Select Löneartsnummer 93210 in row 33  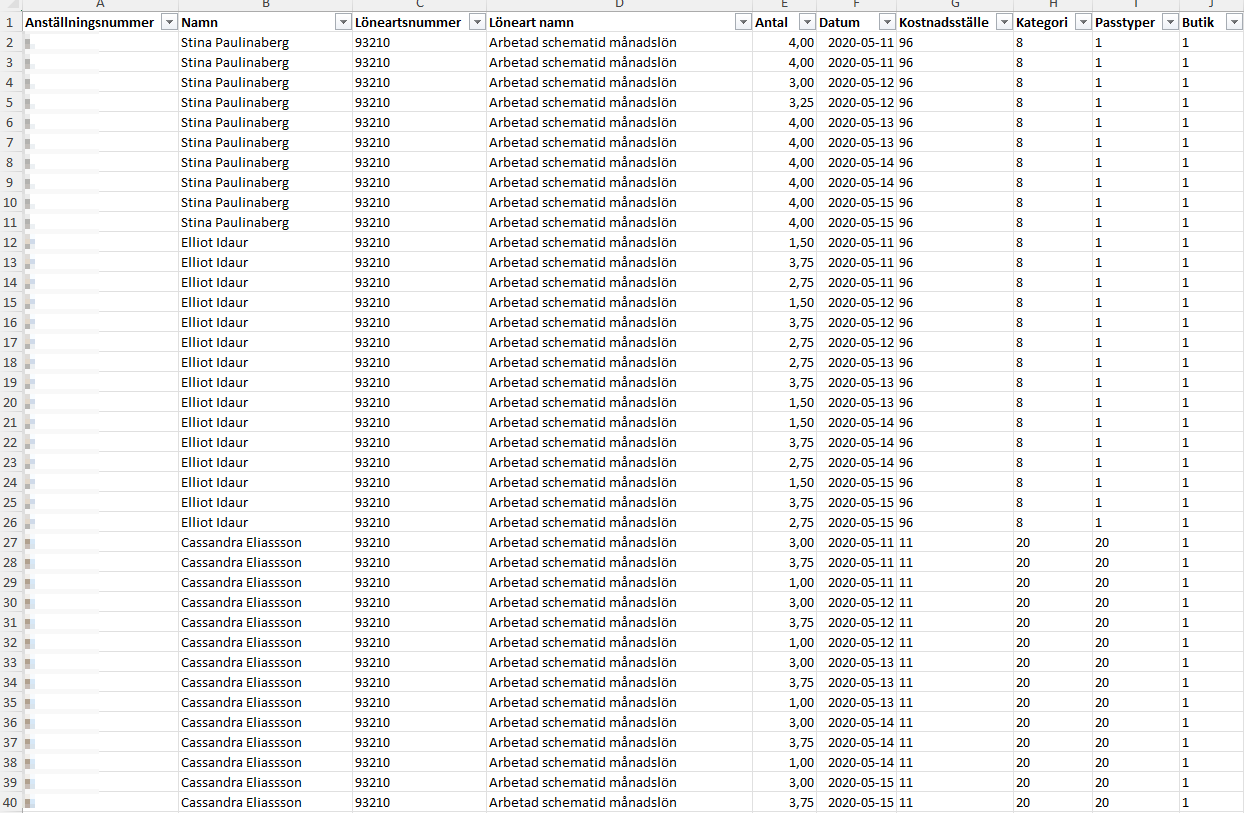(419, 662)
